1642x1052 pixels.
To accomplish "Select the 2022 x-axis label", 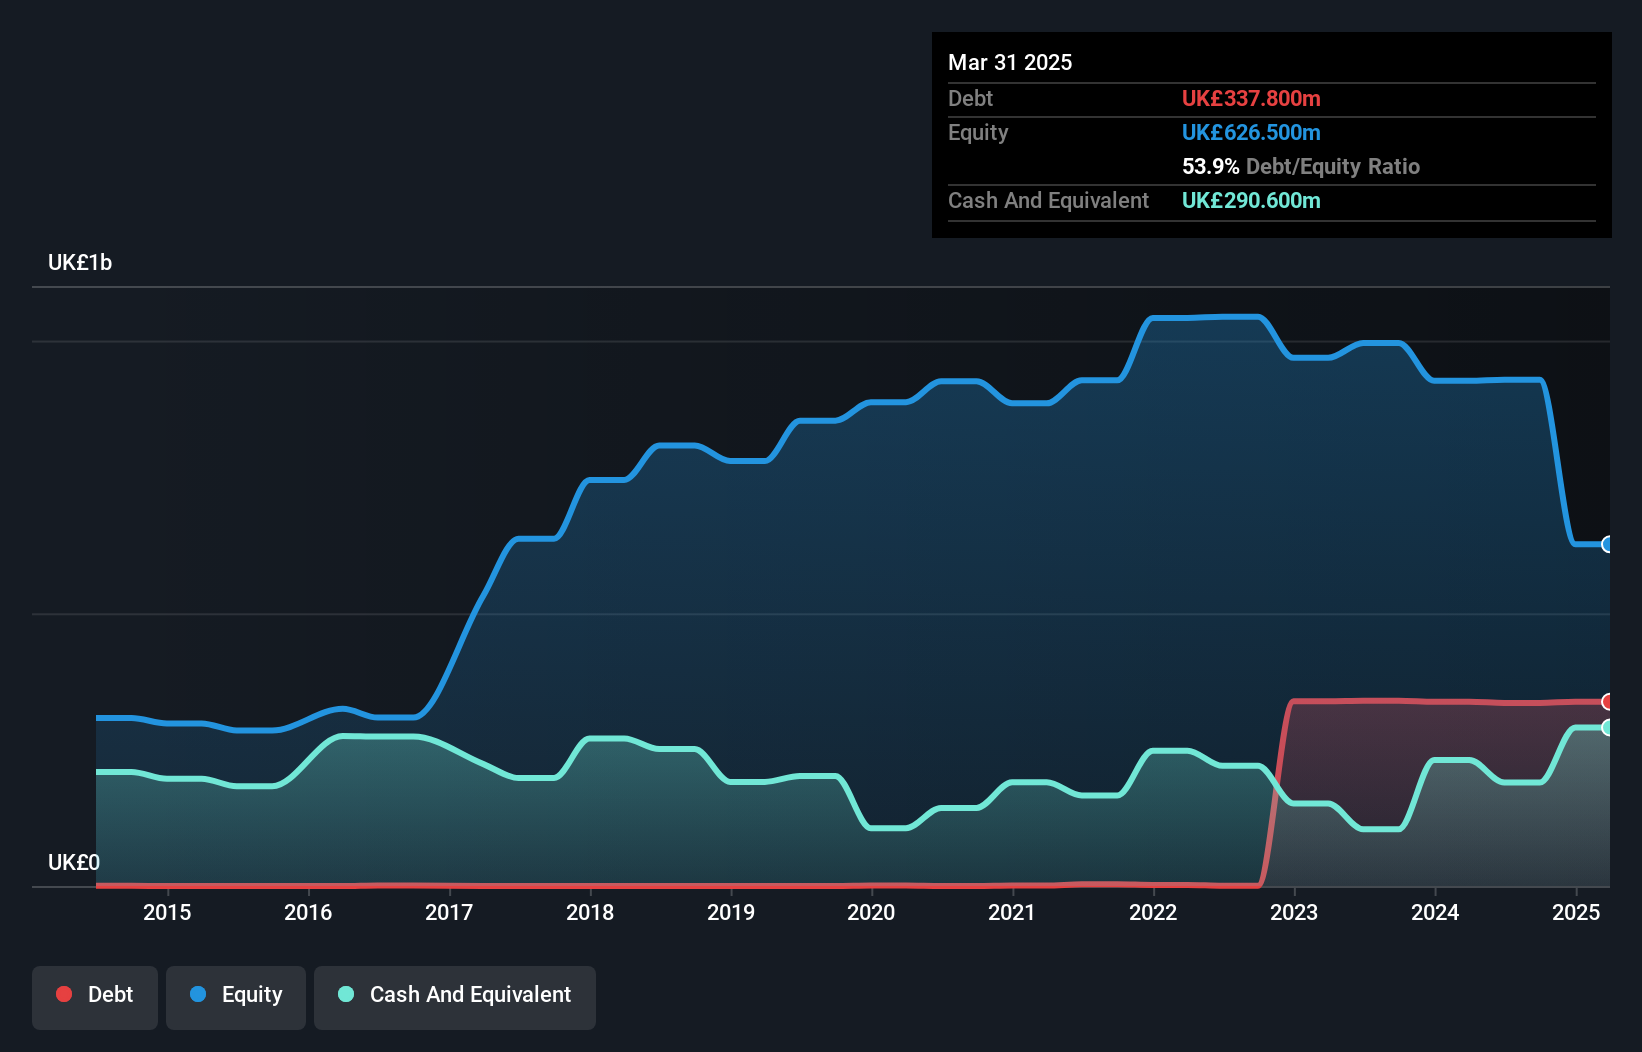I will 1153,912.
